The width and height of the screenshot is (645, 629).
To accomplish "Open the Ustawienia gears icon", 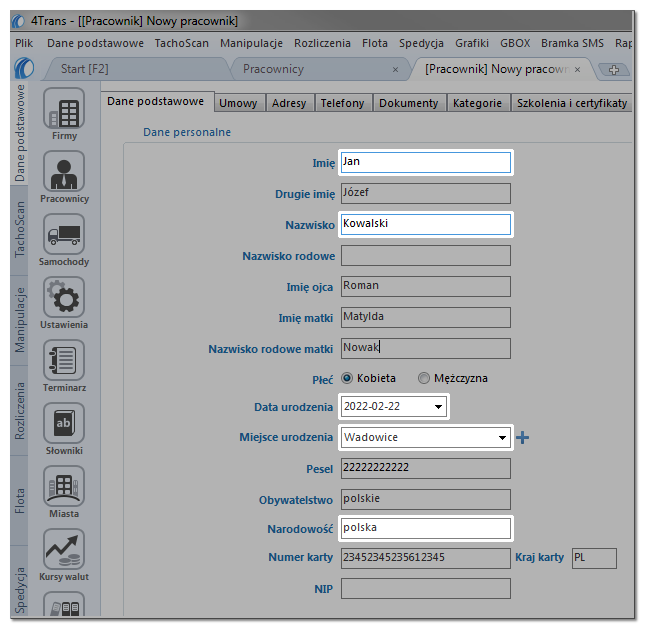I will (64, 297).
